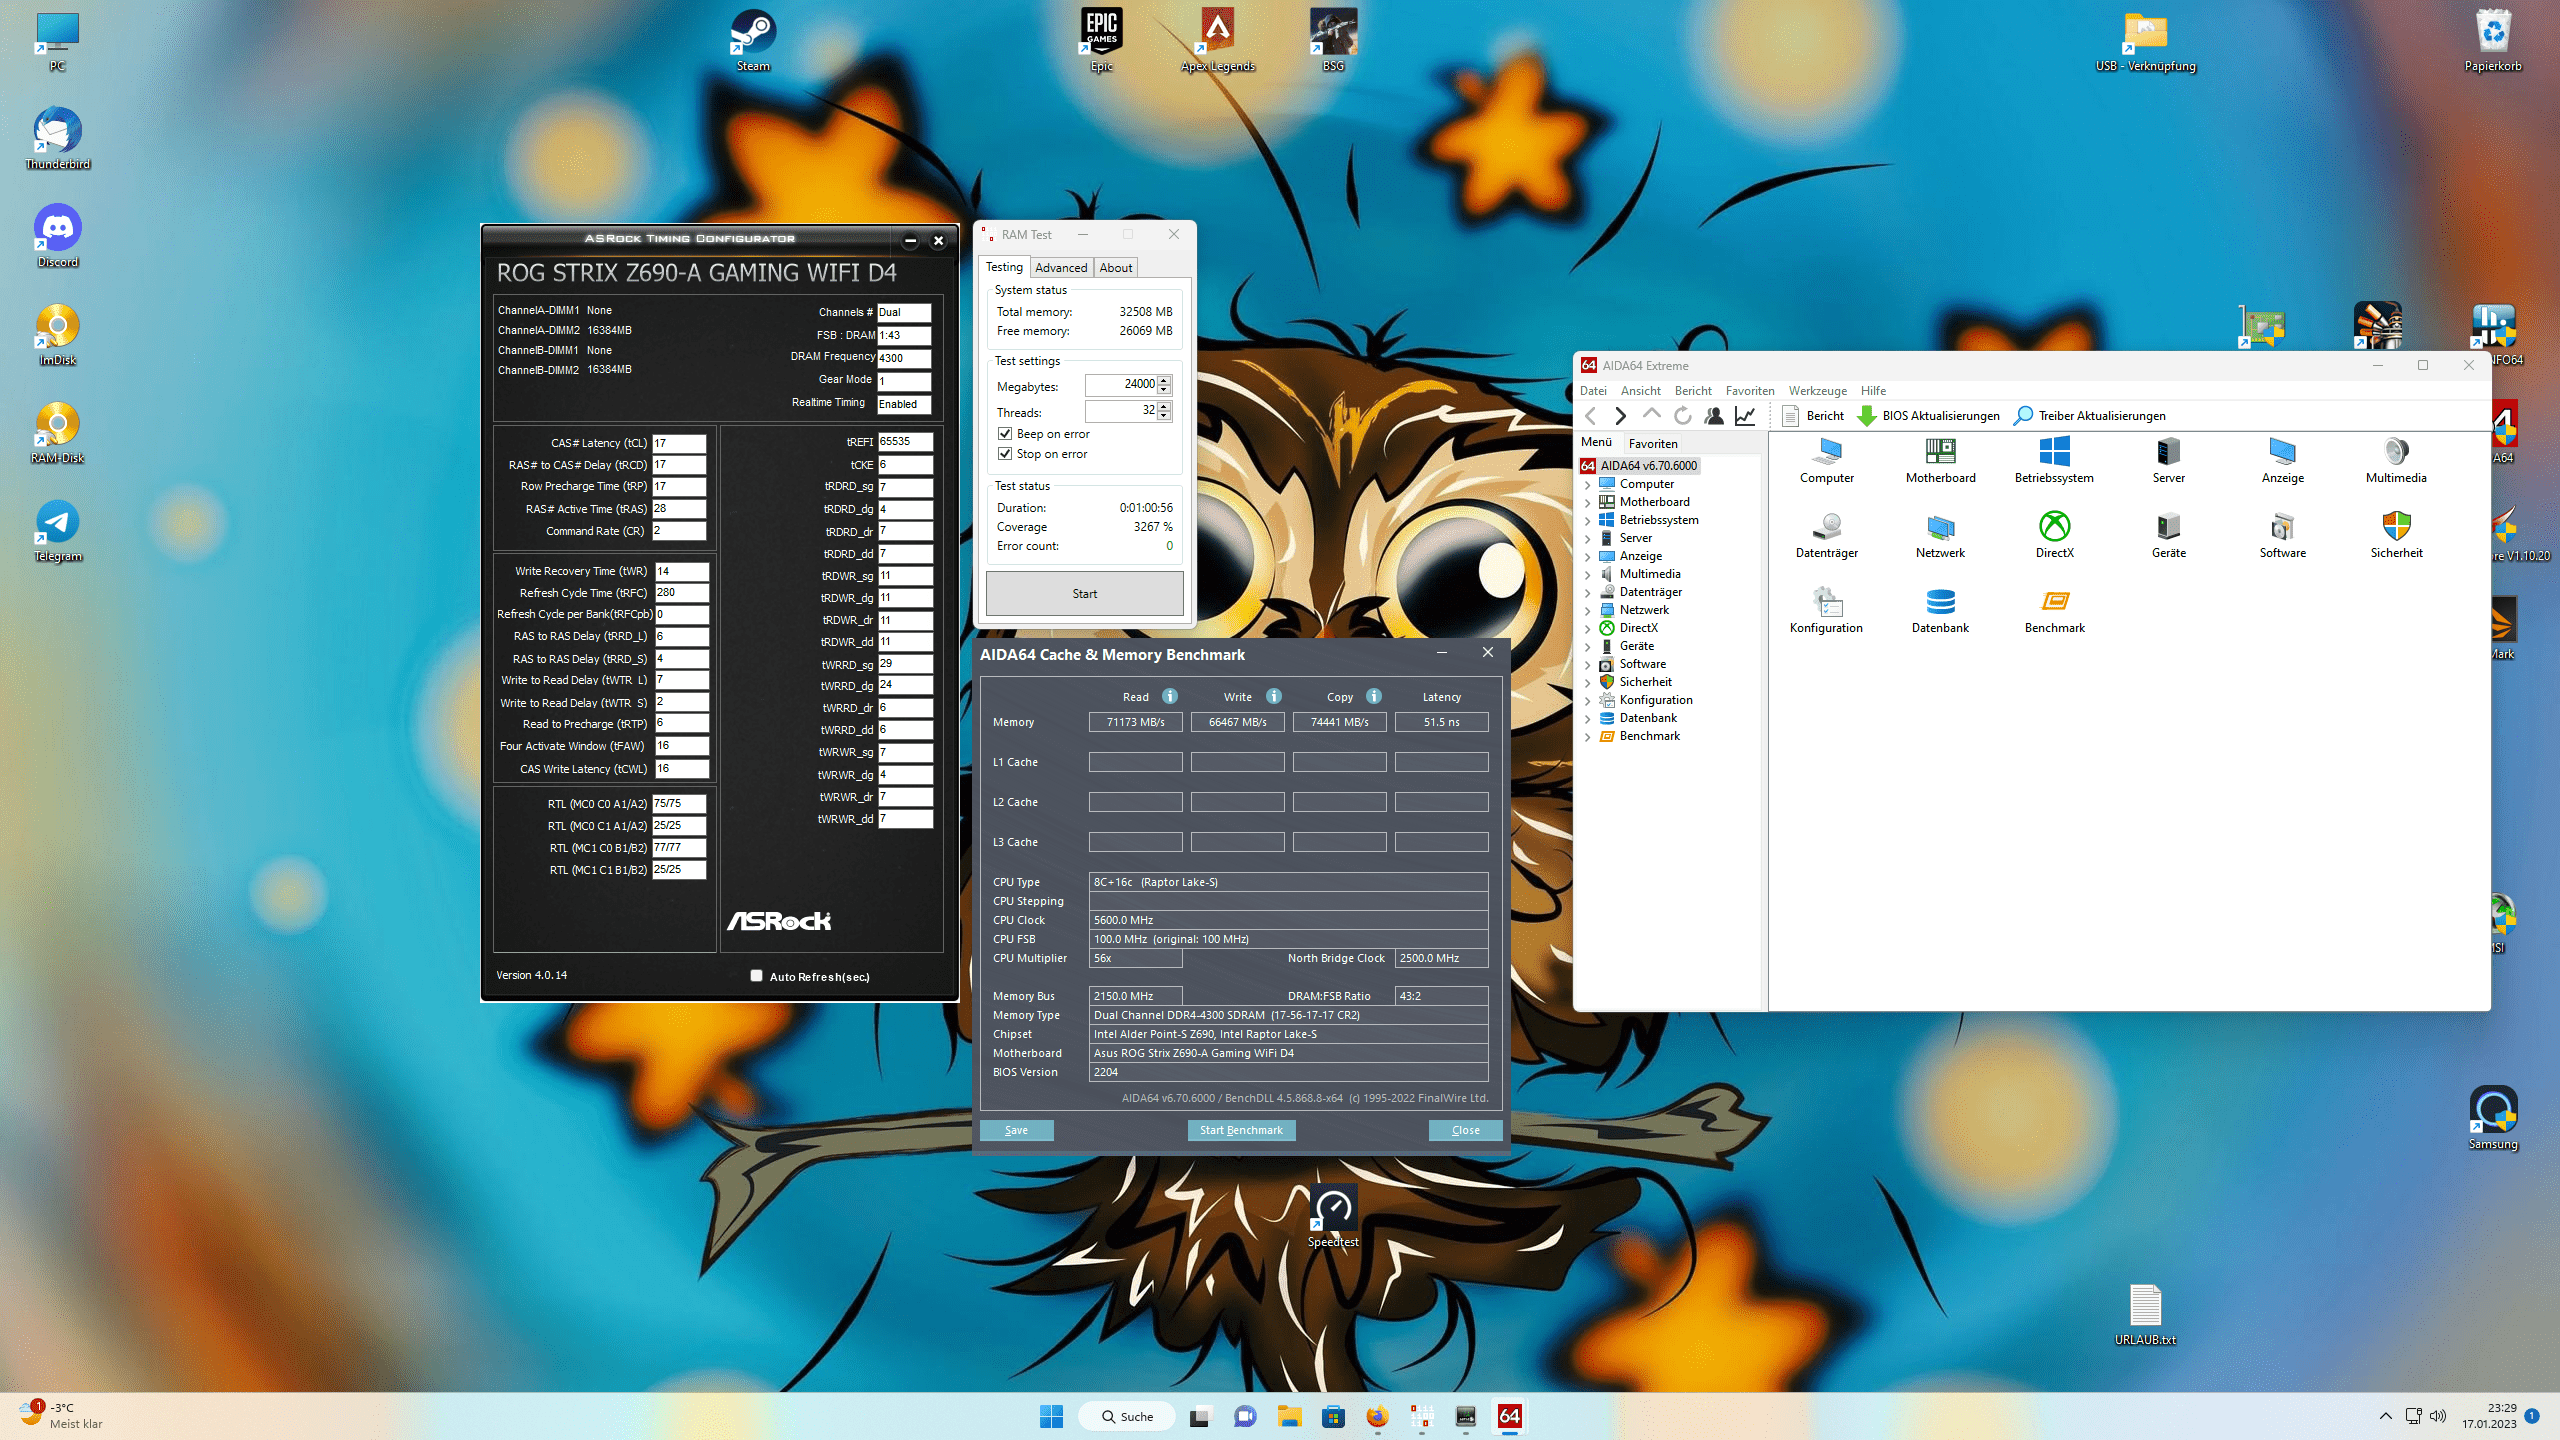
Task: Switch to About tab in RAM Test
Action: tap(1116, 268)
